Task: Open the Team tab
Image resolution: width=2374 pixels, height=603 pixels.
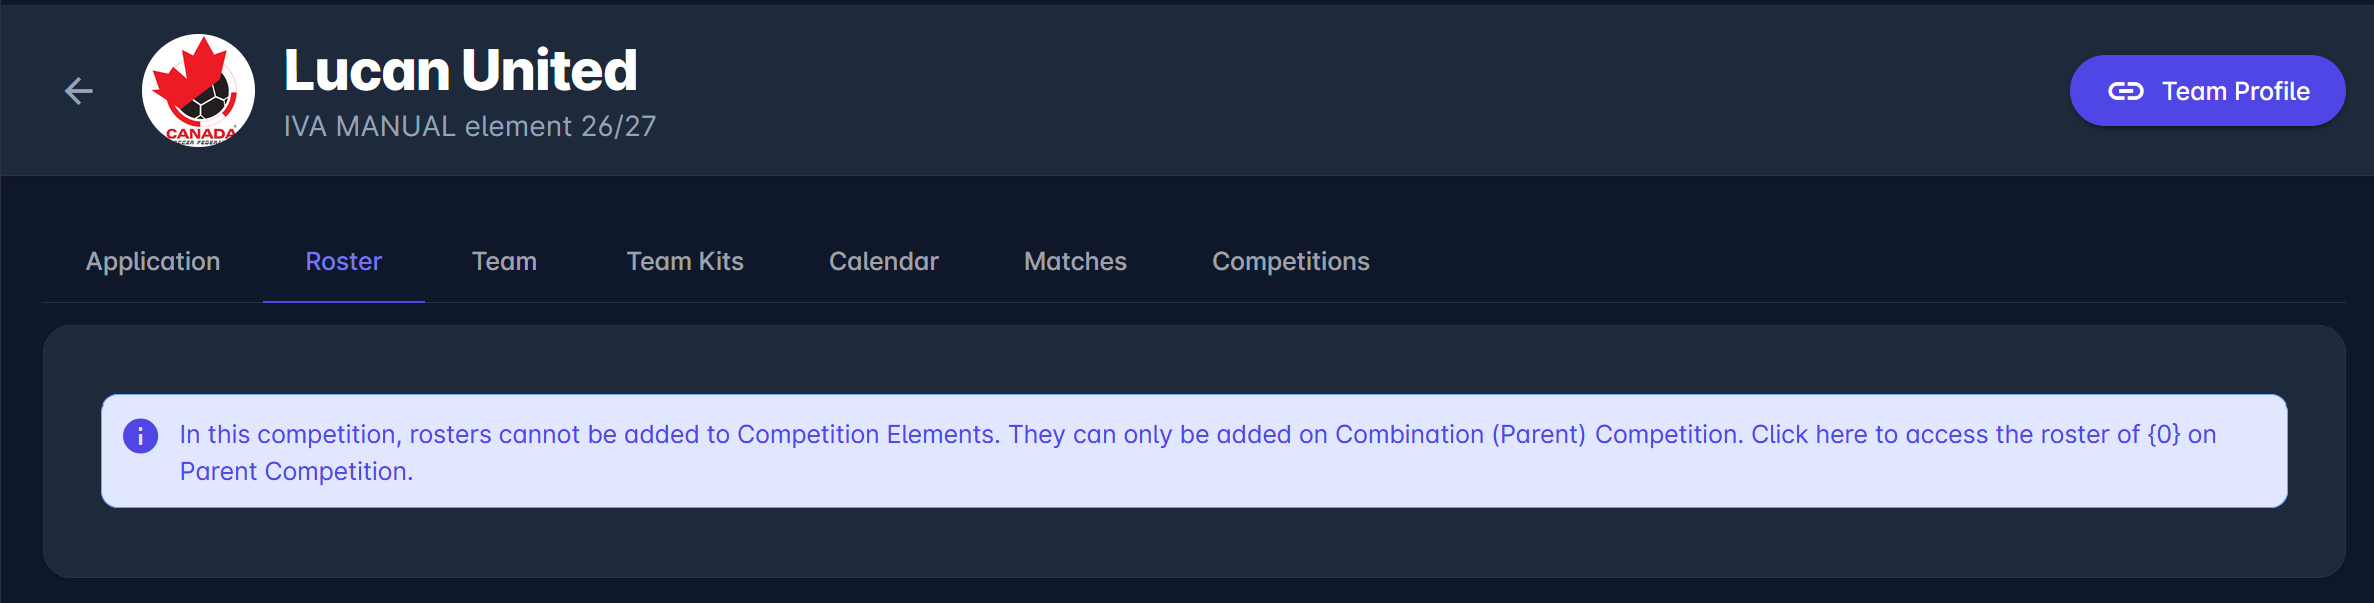Action: click(x=504, y=261)
